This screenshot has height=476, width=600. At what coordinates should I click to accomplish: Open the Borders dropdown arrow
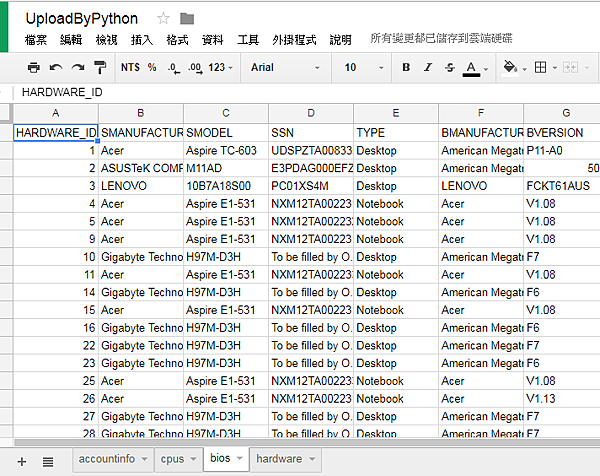(x=554, y=68)
